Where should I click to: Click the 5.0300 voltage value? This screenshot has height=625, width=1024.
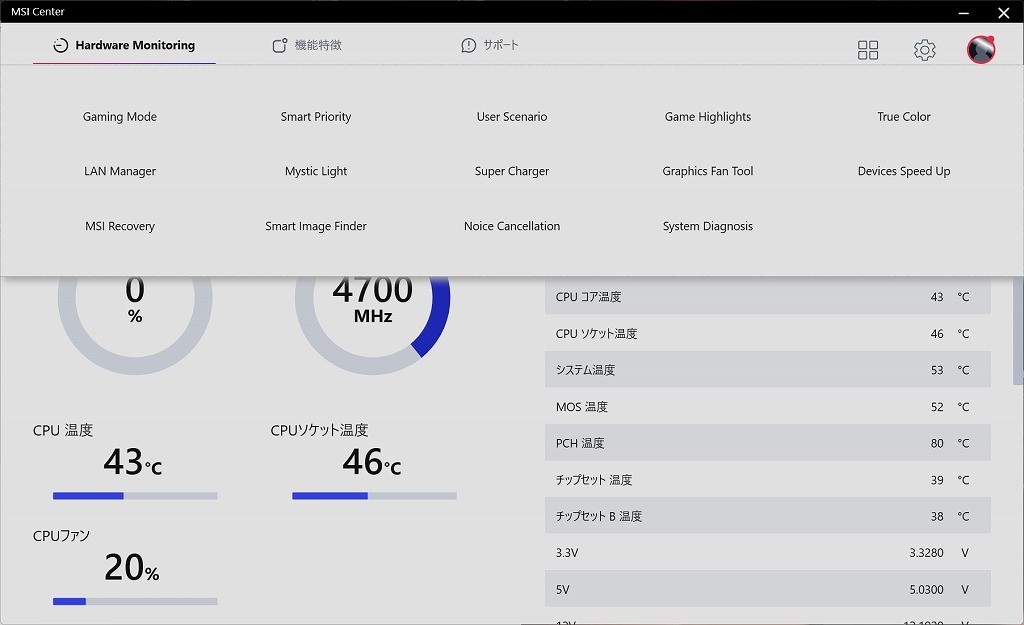926,589
